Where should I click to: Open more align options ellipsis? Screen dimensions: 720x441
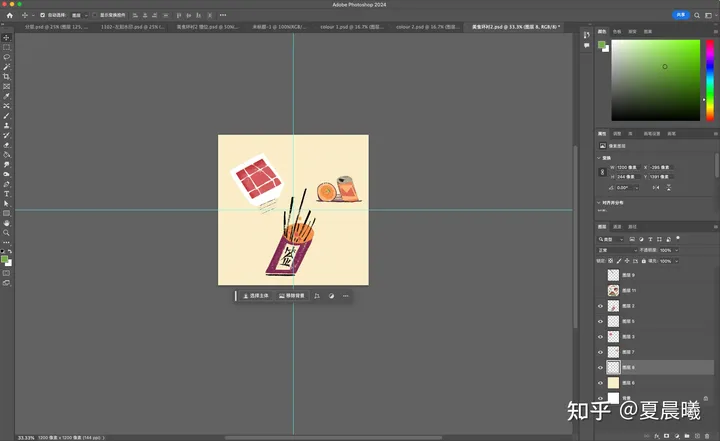(x=223, y=15)
